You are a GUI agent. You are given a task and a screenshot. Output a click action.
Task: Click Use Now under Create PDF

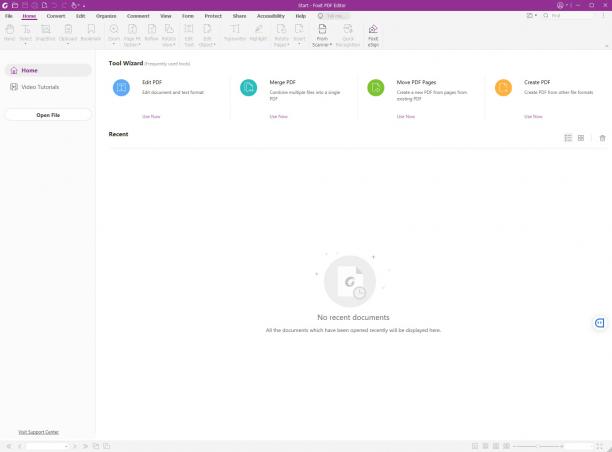tap(533, 116)
